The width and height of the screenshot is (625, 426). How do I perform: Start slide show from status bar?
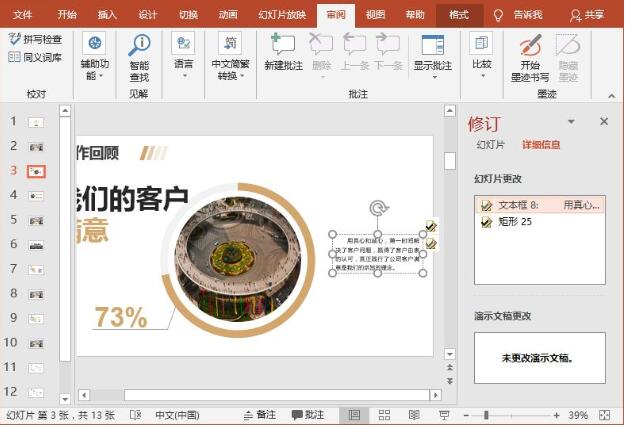click(444, 415)
